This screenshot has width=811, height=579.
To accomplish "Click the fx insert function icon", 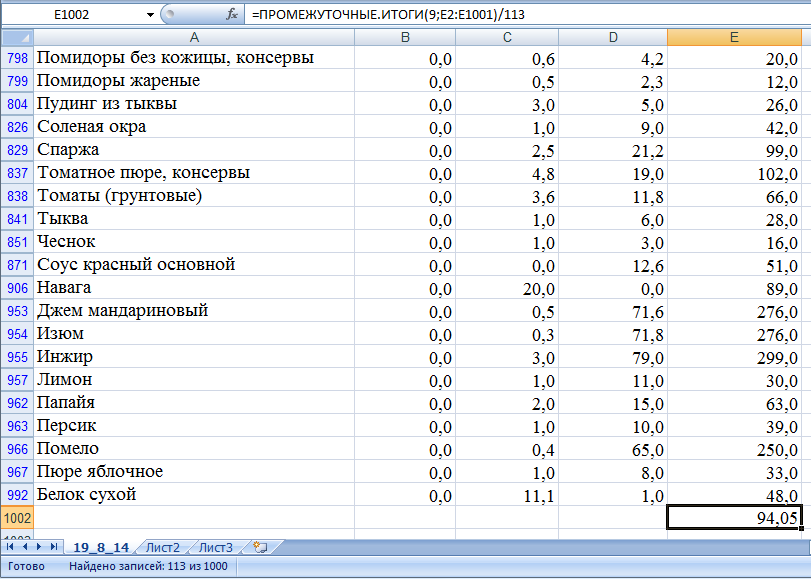I will click(232, 14).
